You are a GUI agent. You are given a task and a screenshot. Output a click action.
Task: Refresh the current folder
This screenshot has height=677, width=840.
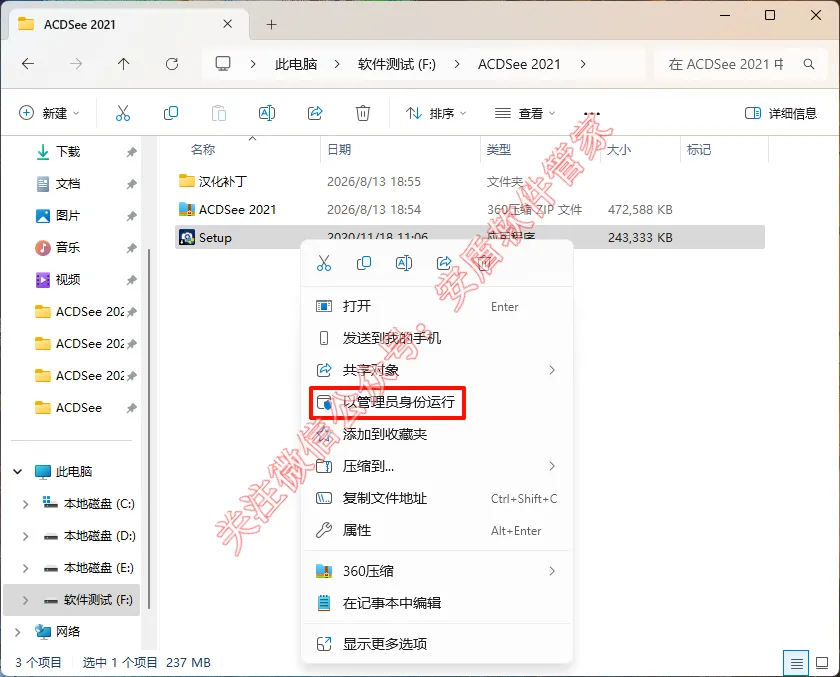(171, 64)
